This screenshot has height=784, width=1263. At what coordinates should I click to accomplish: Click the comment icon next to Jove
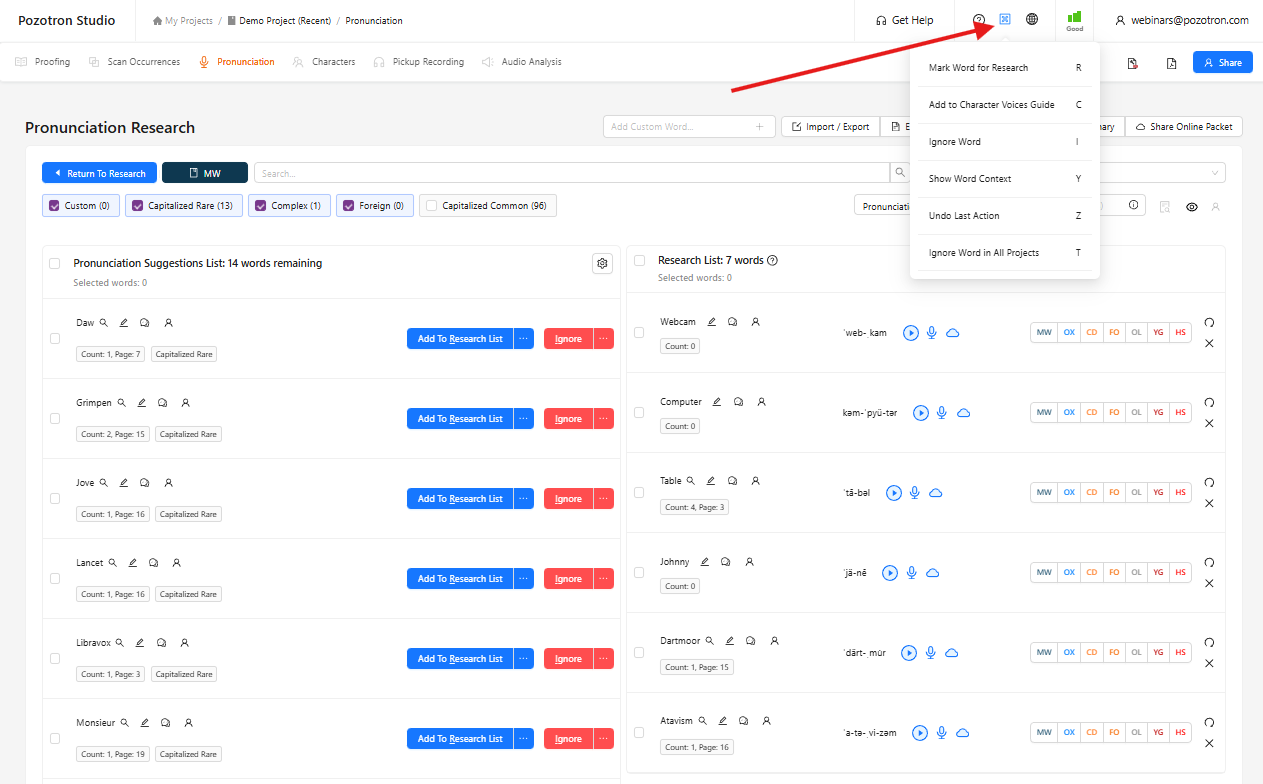(145, 483)
